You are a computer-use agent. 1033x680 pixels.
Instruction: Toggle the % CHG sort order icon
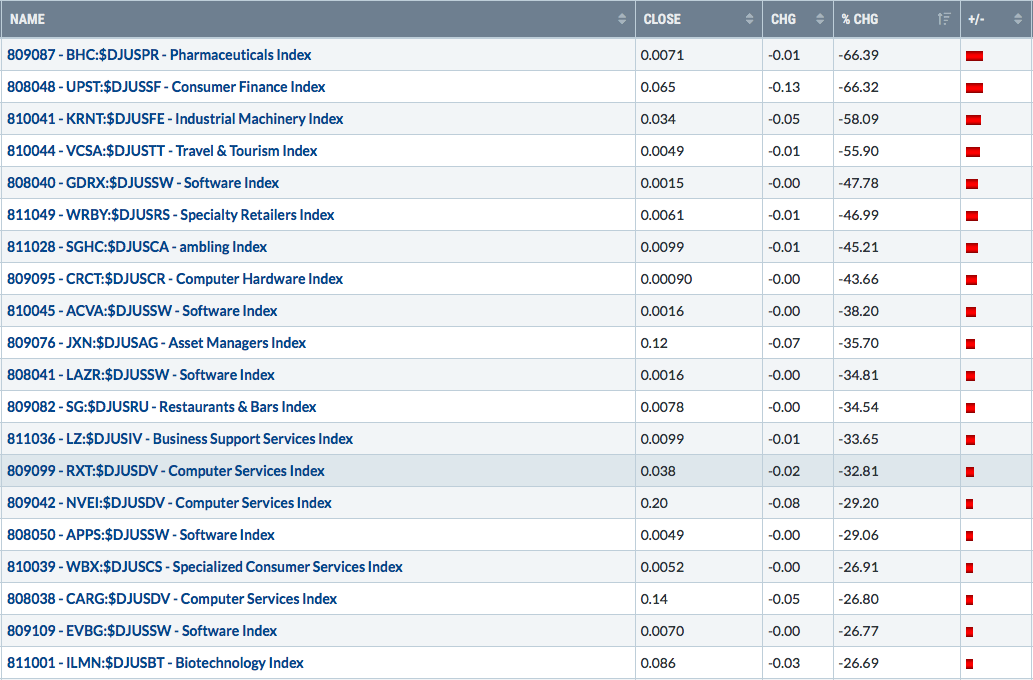[944, 19]
